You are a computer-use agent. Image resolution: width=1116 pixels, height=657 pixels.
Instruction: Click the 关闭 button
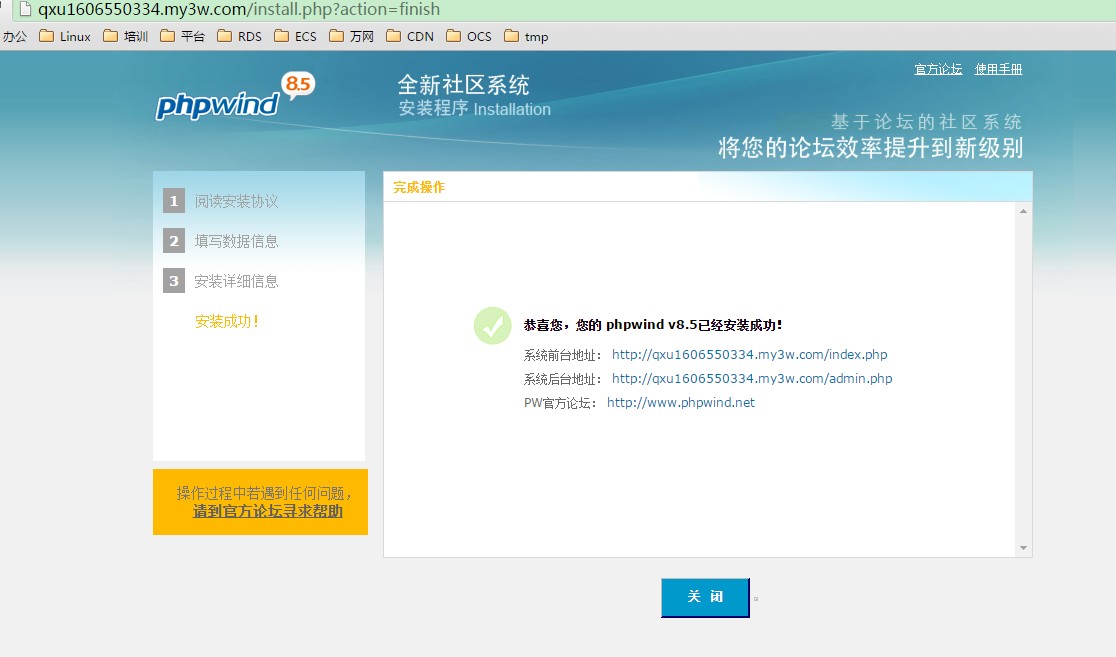(x=705, y=597)
